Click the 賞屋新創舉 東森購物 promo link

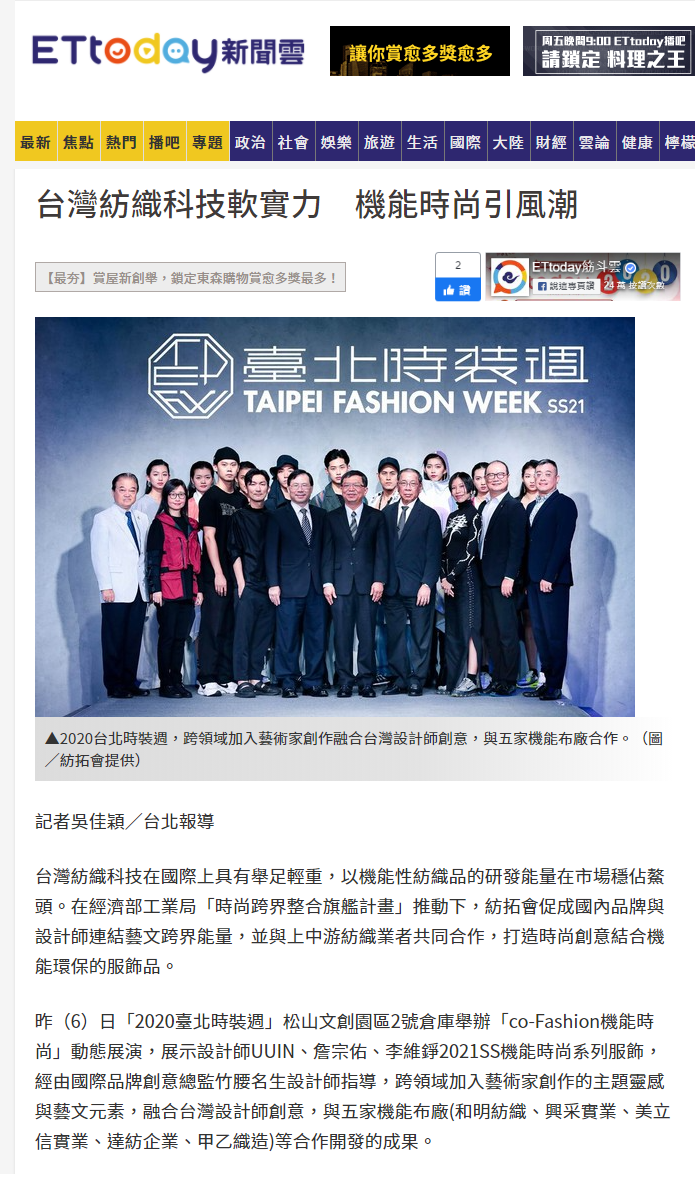tap(190, 278)
